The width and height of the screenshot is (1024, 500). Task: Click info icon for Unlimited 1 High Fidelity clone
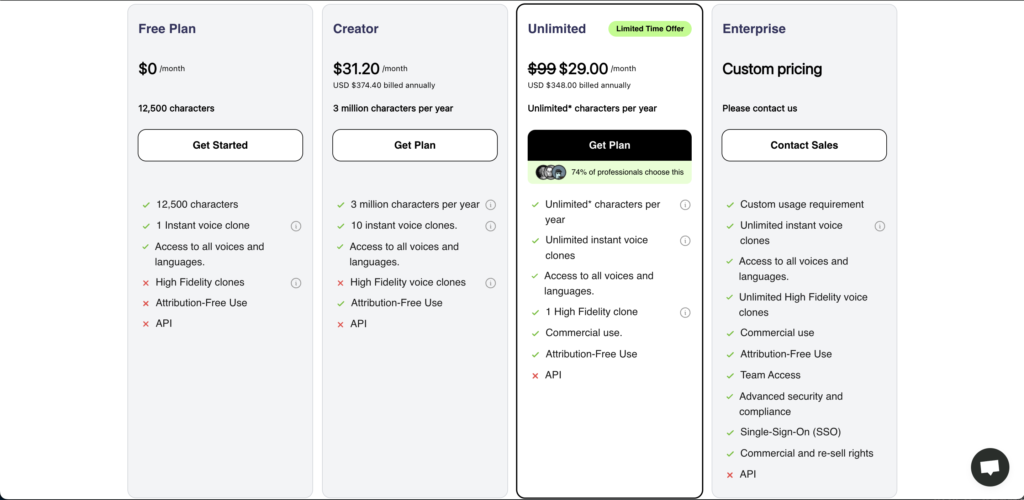685,312
